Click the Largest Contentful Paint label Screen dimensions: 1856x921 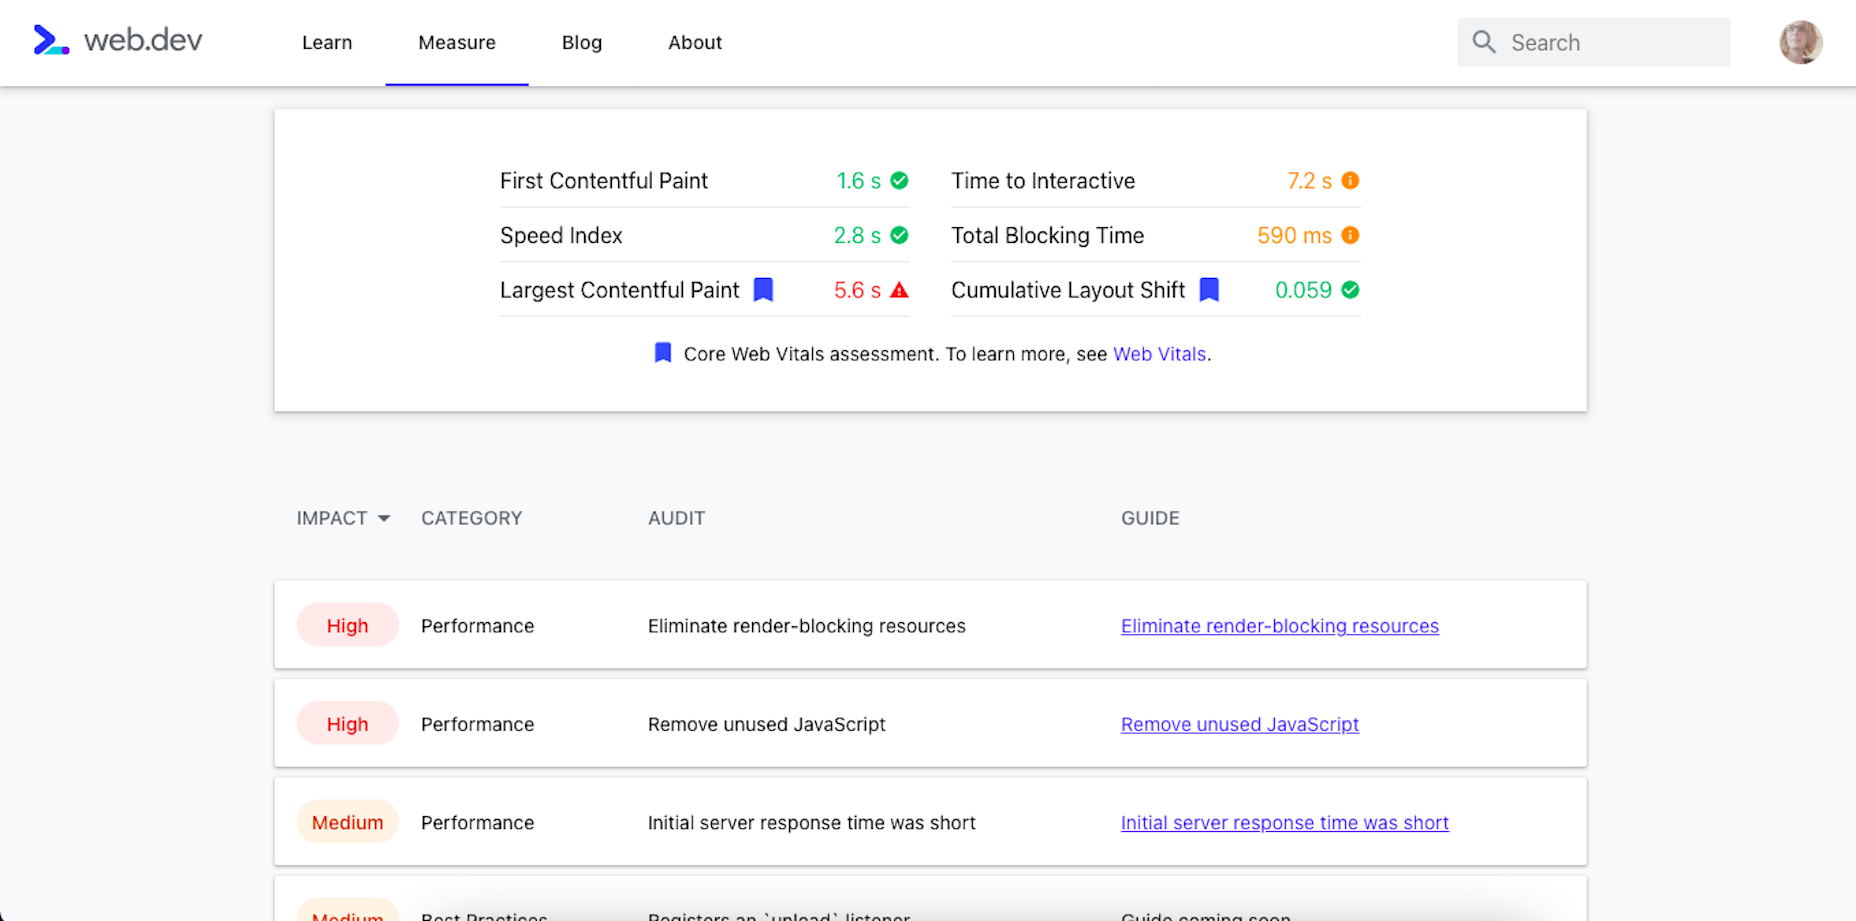[x=620, y=290]
